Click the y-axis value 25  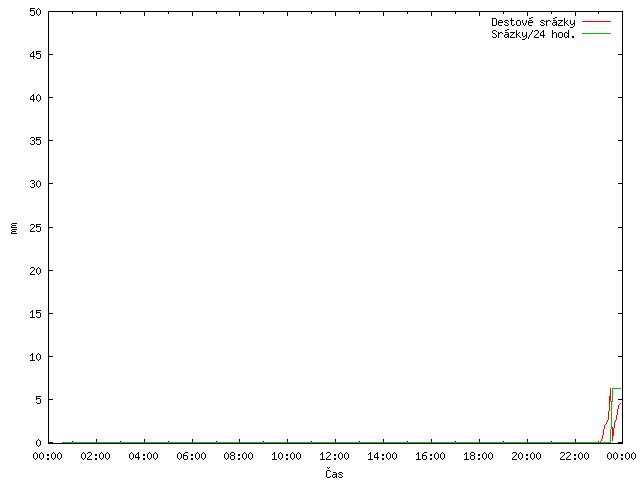[36, 228]
